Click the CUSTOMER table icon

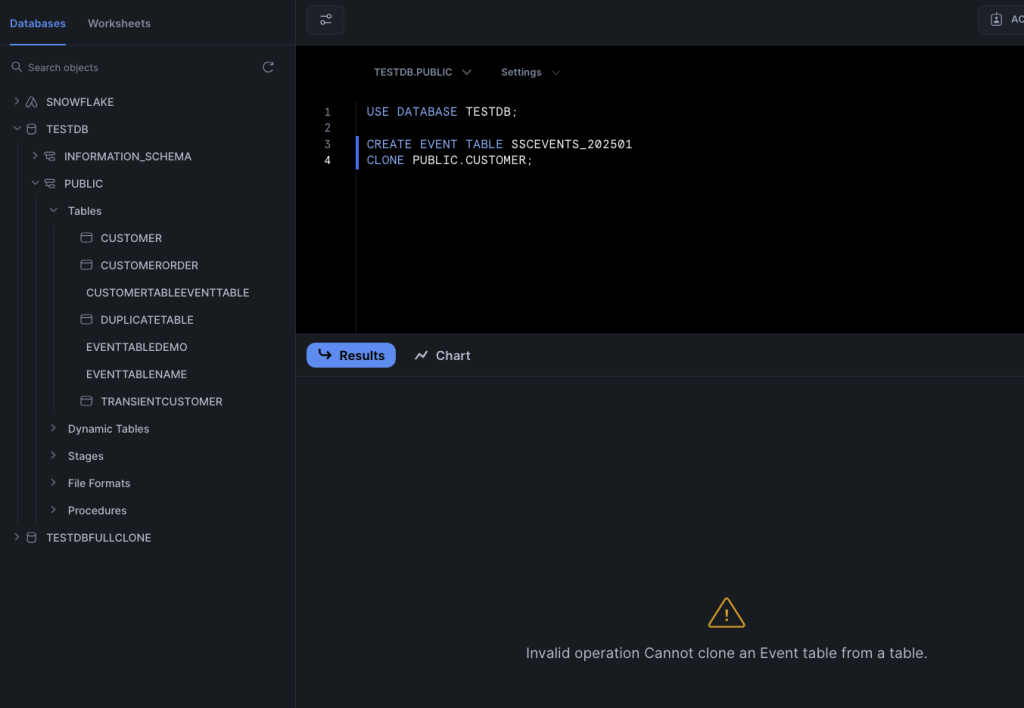pyautogui.click(x=86, y=238)
